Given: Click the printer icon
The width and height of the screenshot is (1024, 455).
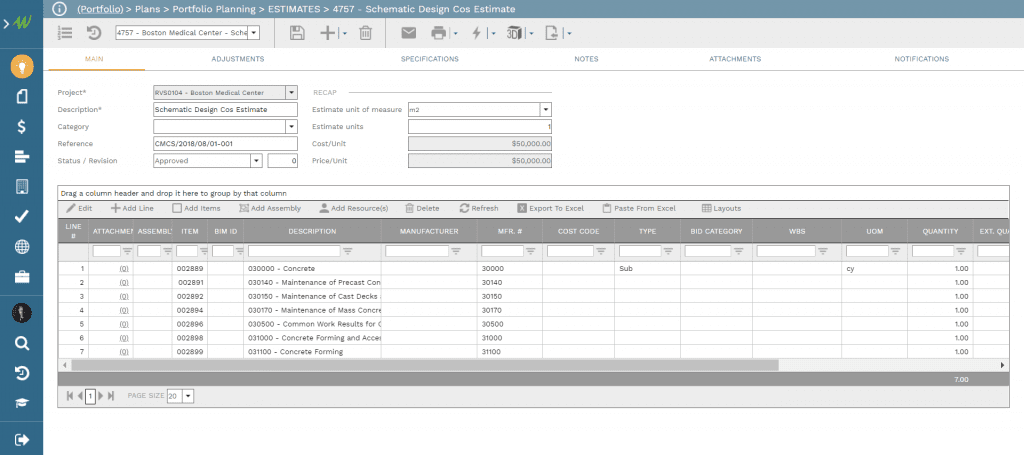Looking at the screenshot, I should point(438,33).
